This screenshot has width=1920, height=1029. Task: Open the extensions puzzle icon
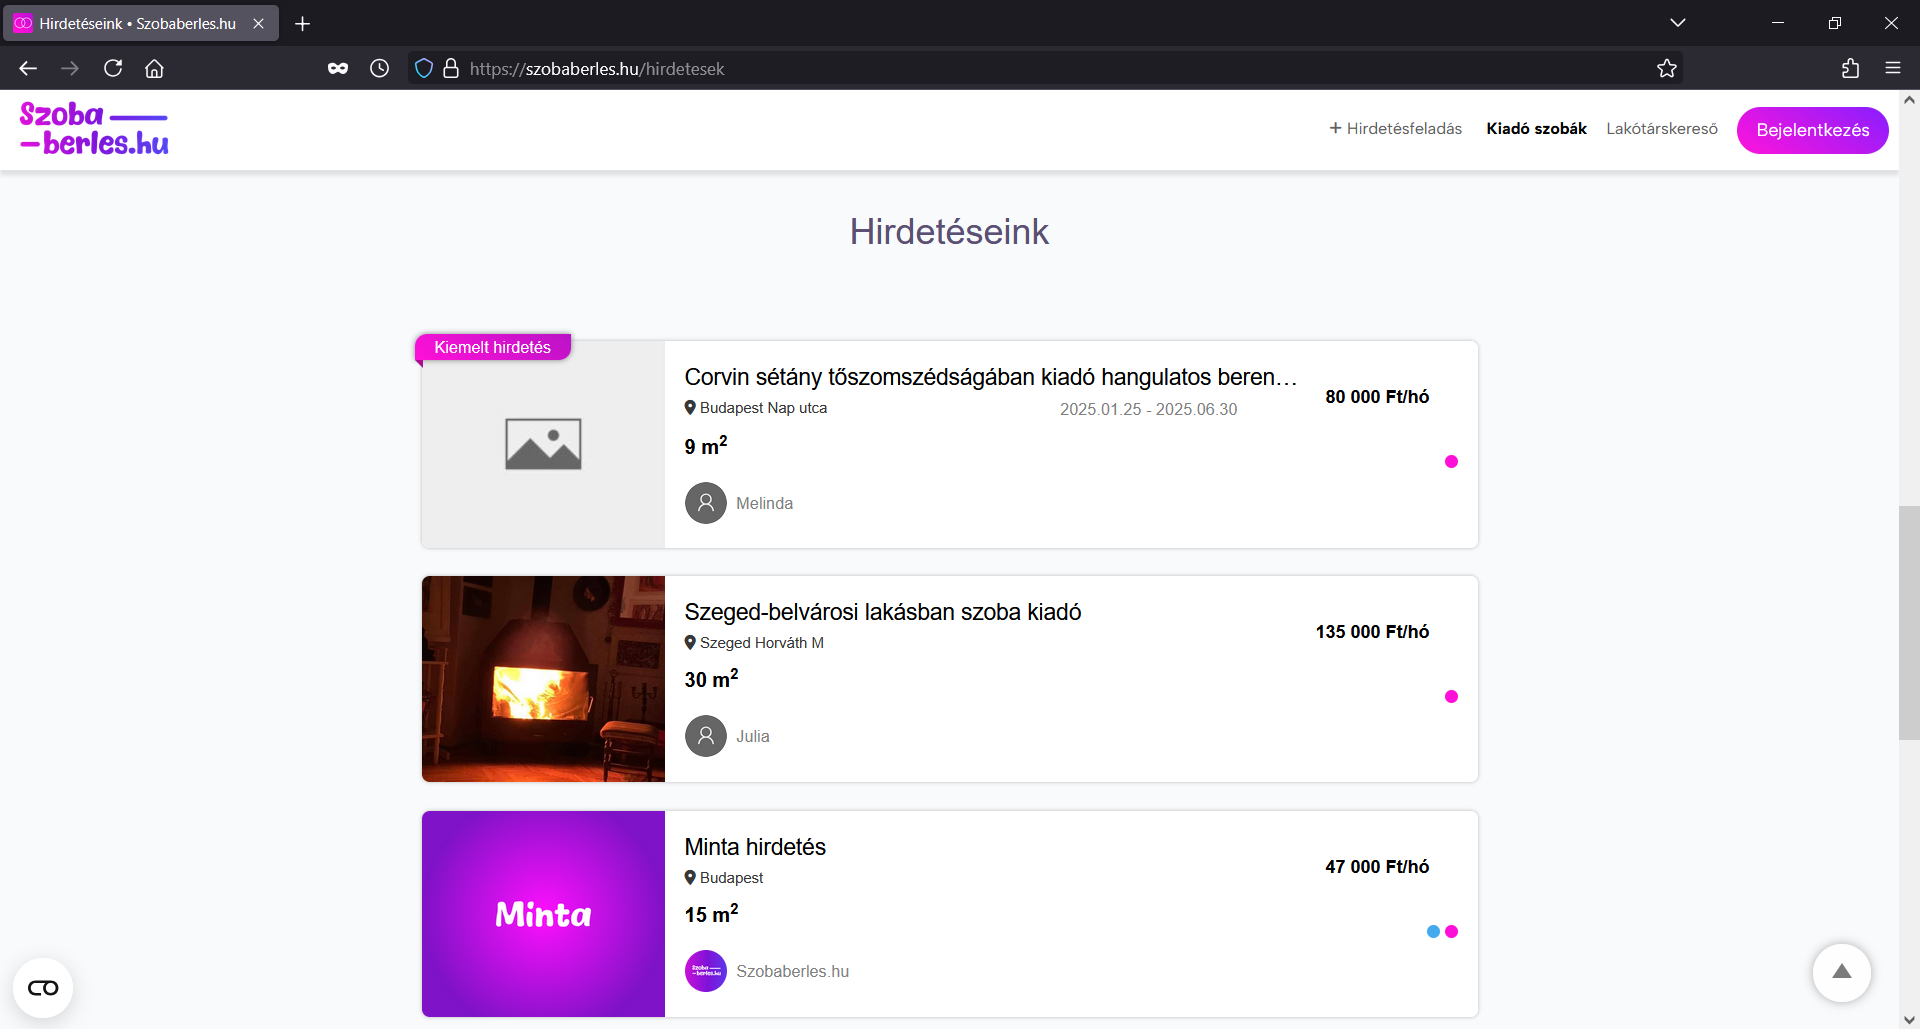(x=1850, y=68)
